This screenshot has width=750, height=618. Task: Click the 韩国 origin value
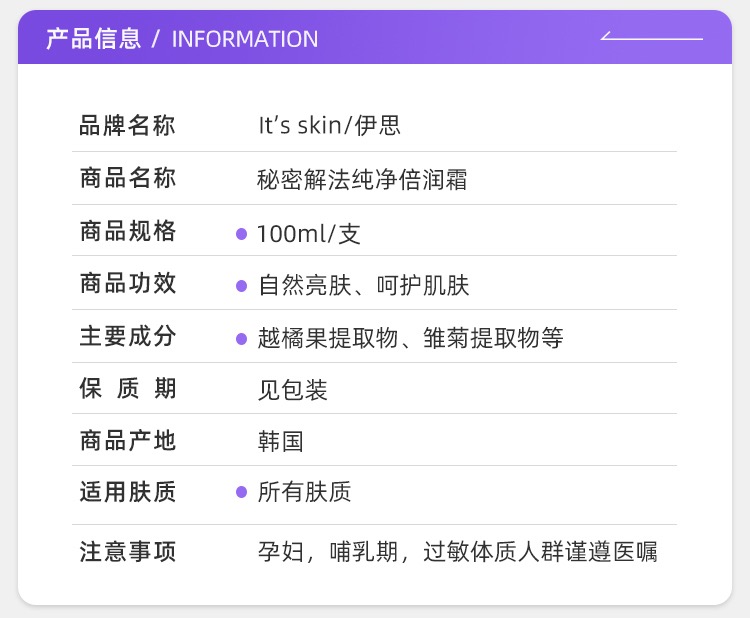point(281,441)
